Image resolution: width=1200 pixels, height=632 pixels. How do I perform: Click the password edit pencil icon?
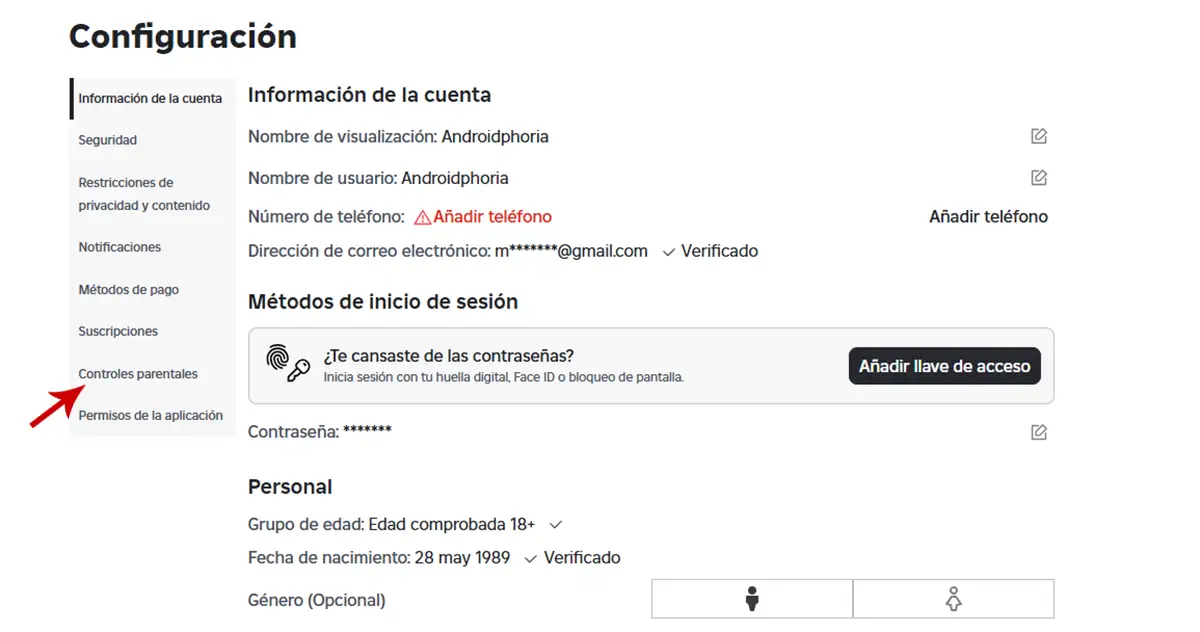tap(1039, 432)
